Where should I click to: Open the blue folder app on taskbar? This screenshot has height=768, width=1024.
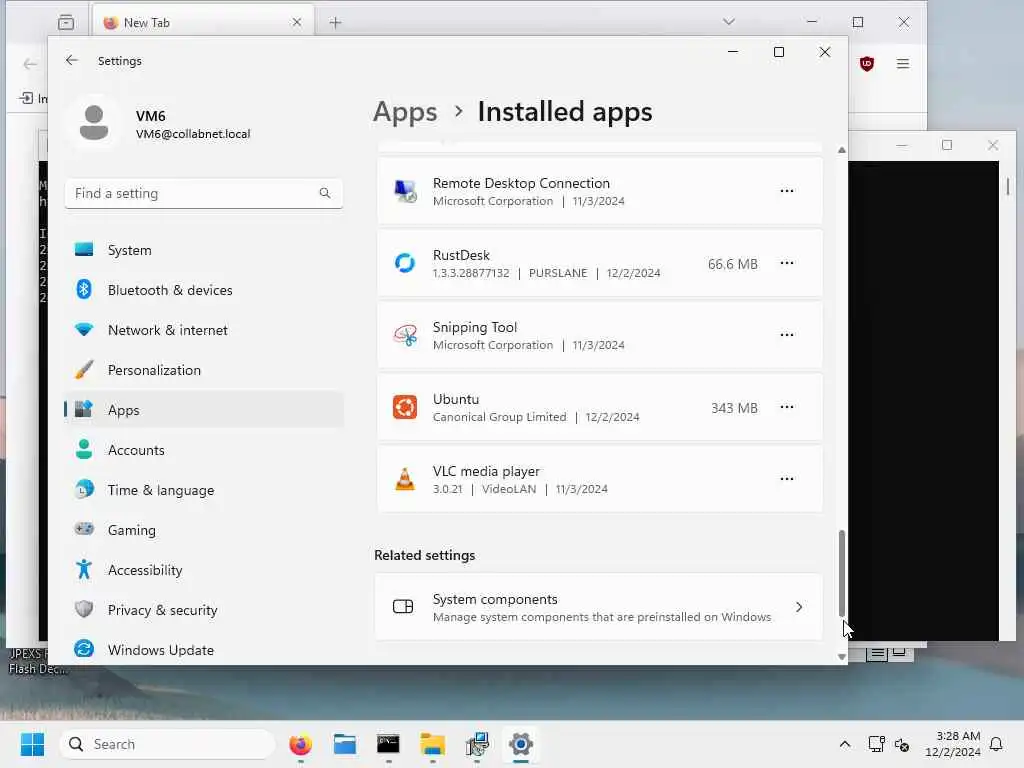(x=344, y=744)
